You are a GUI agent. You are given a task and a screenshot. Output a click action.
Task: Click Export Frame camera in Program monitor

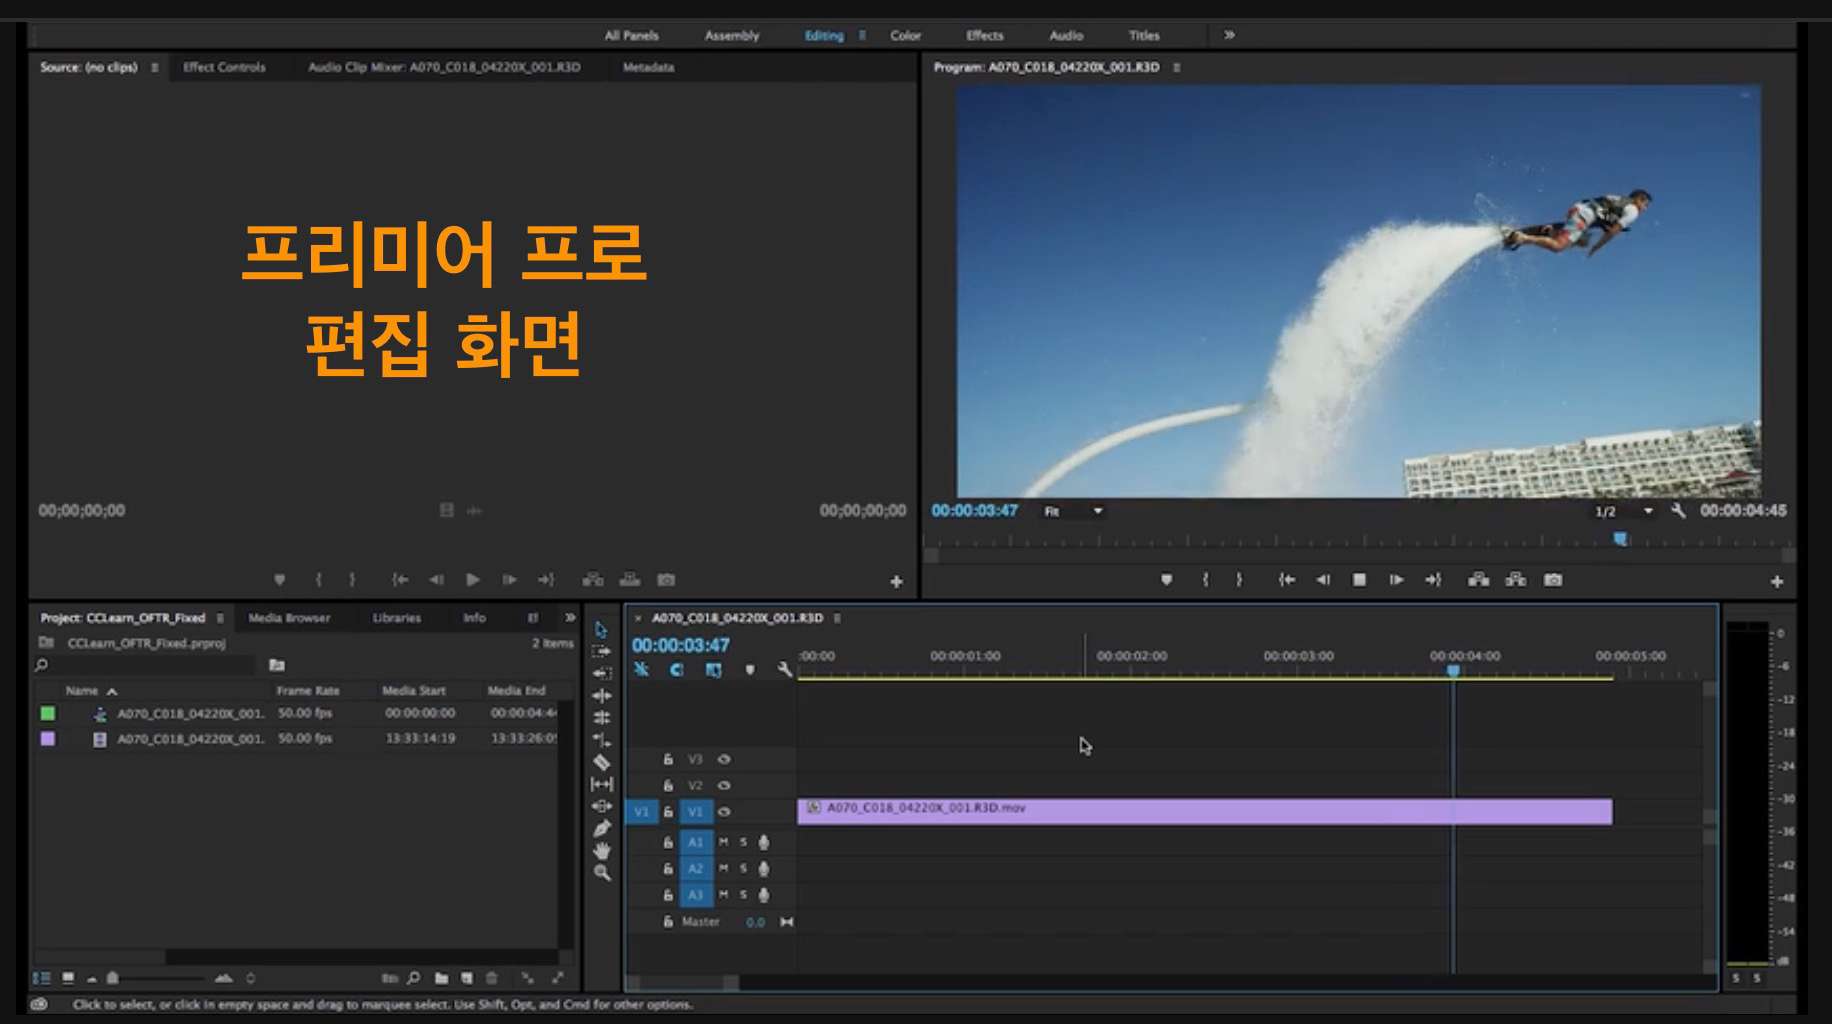1553,580
